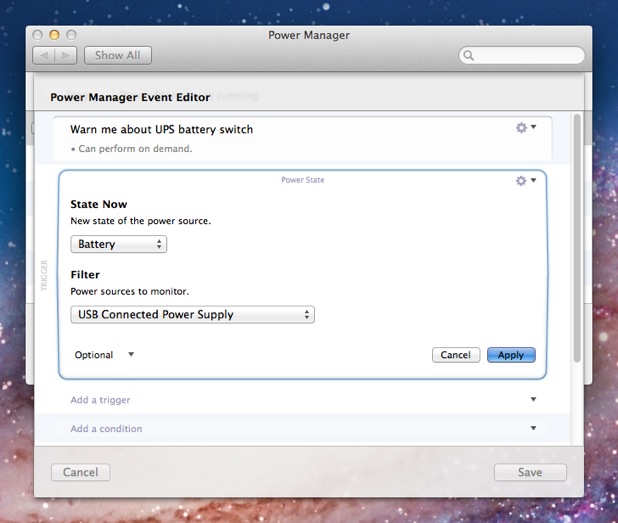Click the Add a condition text
This screenshot has width=618, height=523.
pyautogui.click(x=106, y=429)
